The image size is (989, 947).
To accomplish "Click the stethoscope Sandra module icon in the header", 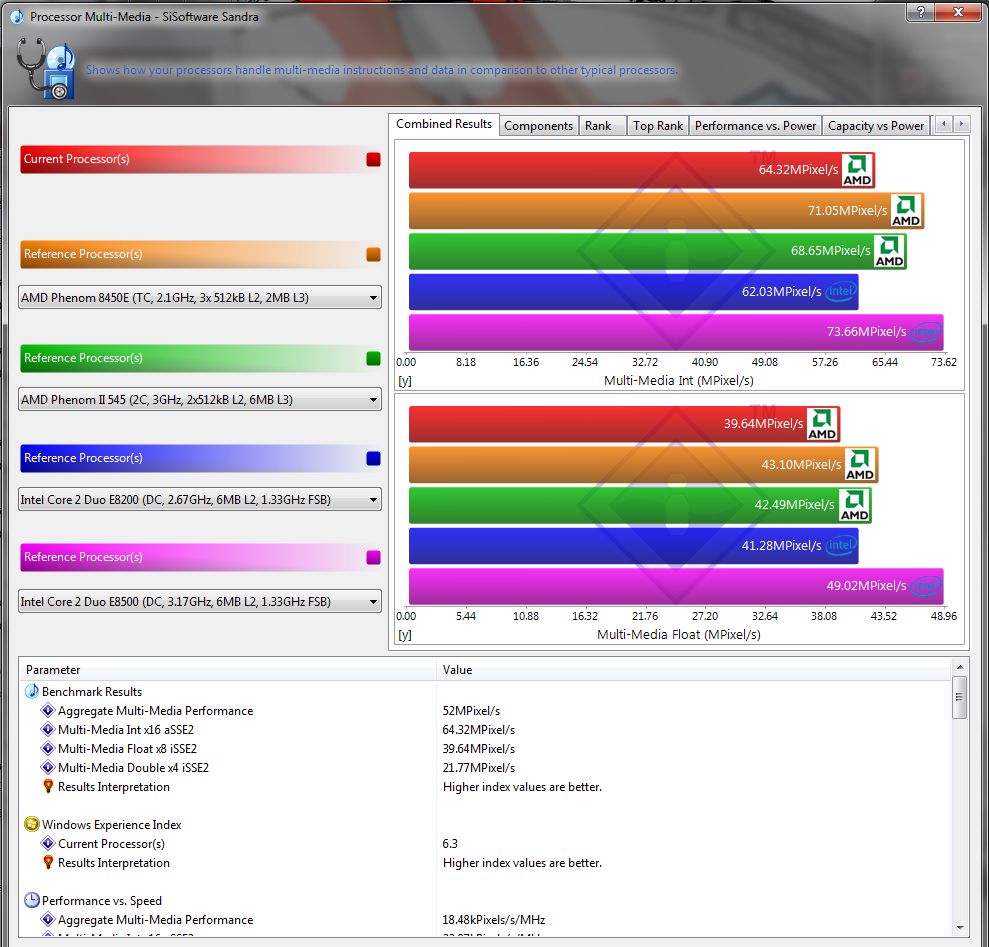I will [x=45, y=68].
